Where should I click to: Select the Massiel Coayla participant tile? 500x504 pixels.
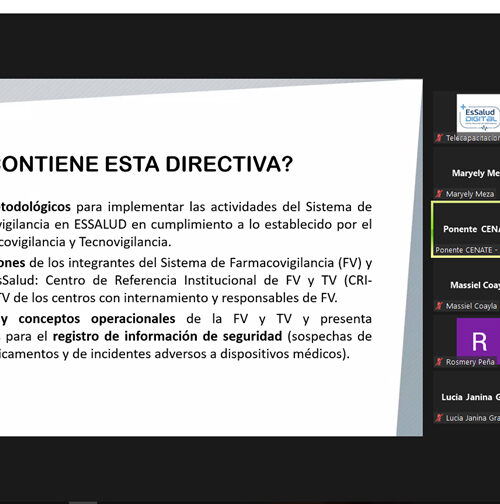click(466, 285)
